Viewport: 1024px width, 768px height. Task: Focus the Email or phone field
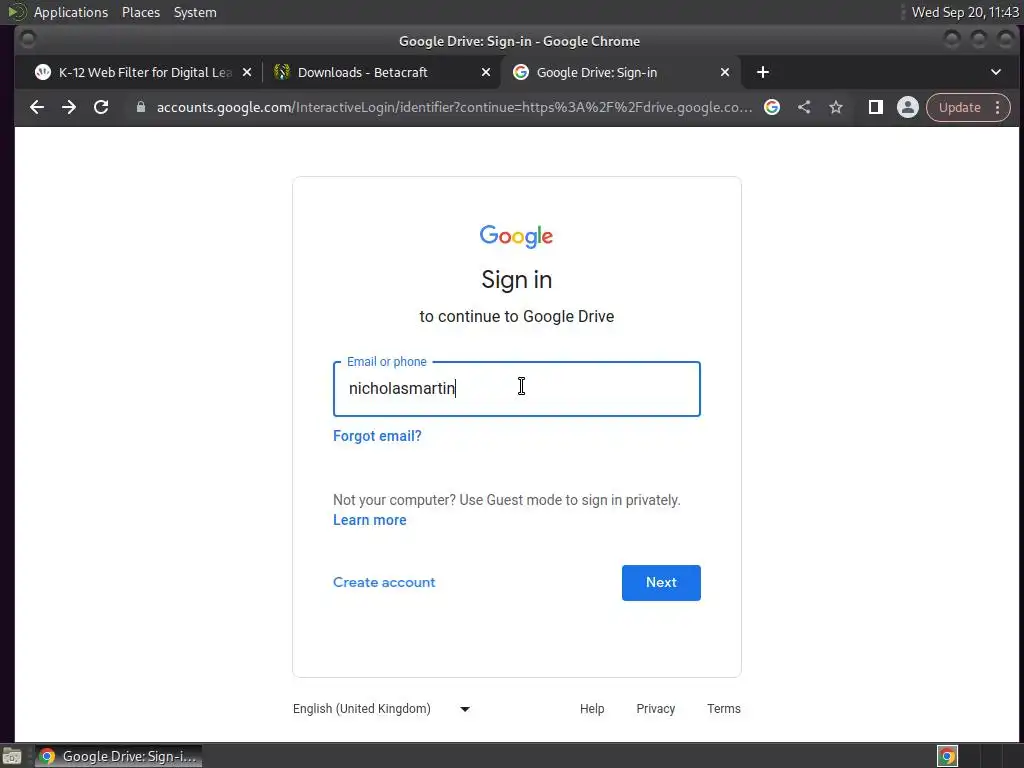point(517,389)
